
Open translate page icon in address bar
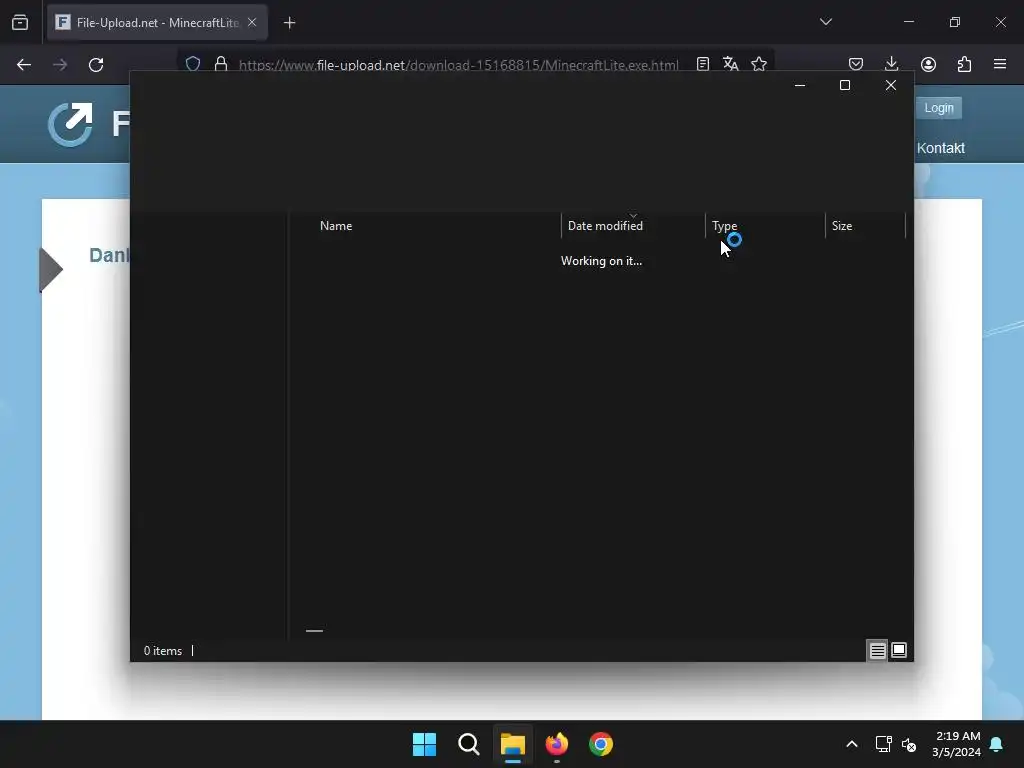(x=731, y=64)
